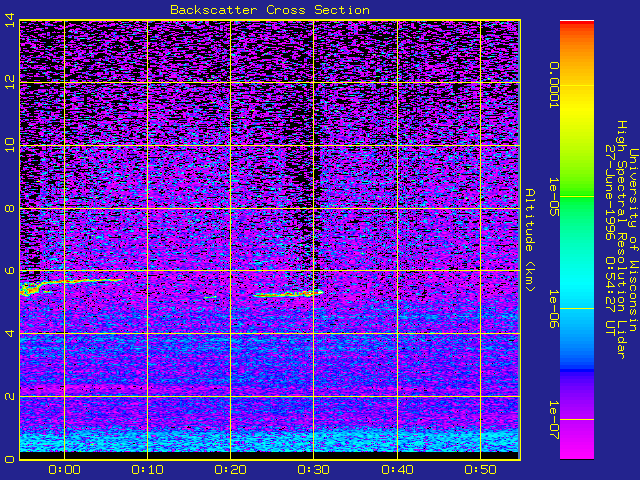Select the 0:00 time axis label
The width and height of the screenshot is (640, 480).
(64, 470)
